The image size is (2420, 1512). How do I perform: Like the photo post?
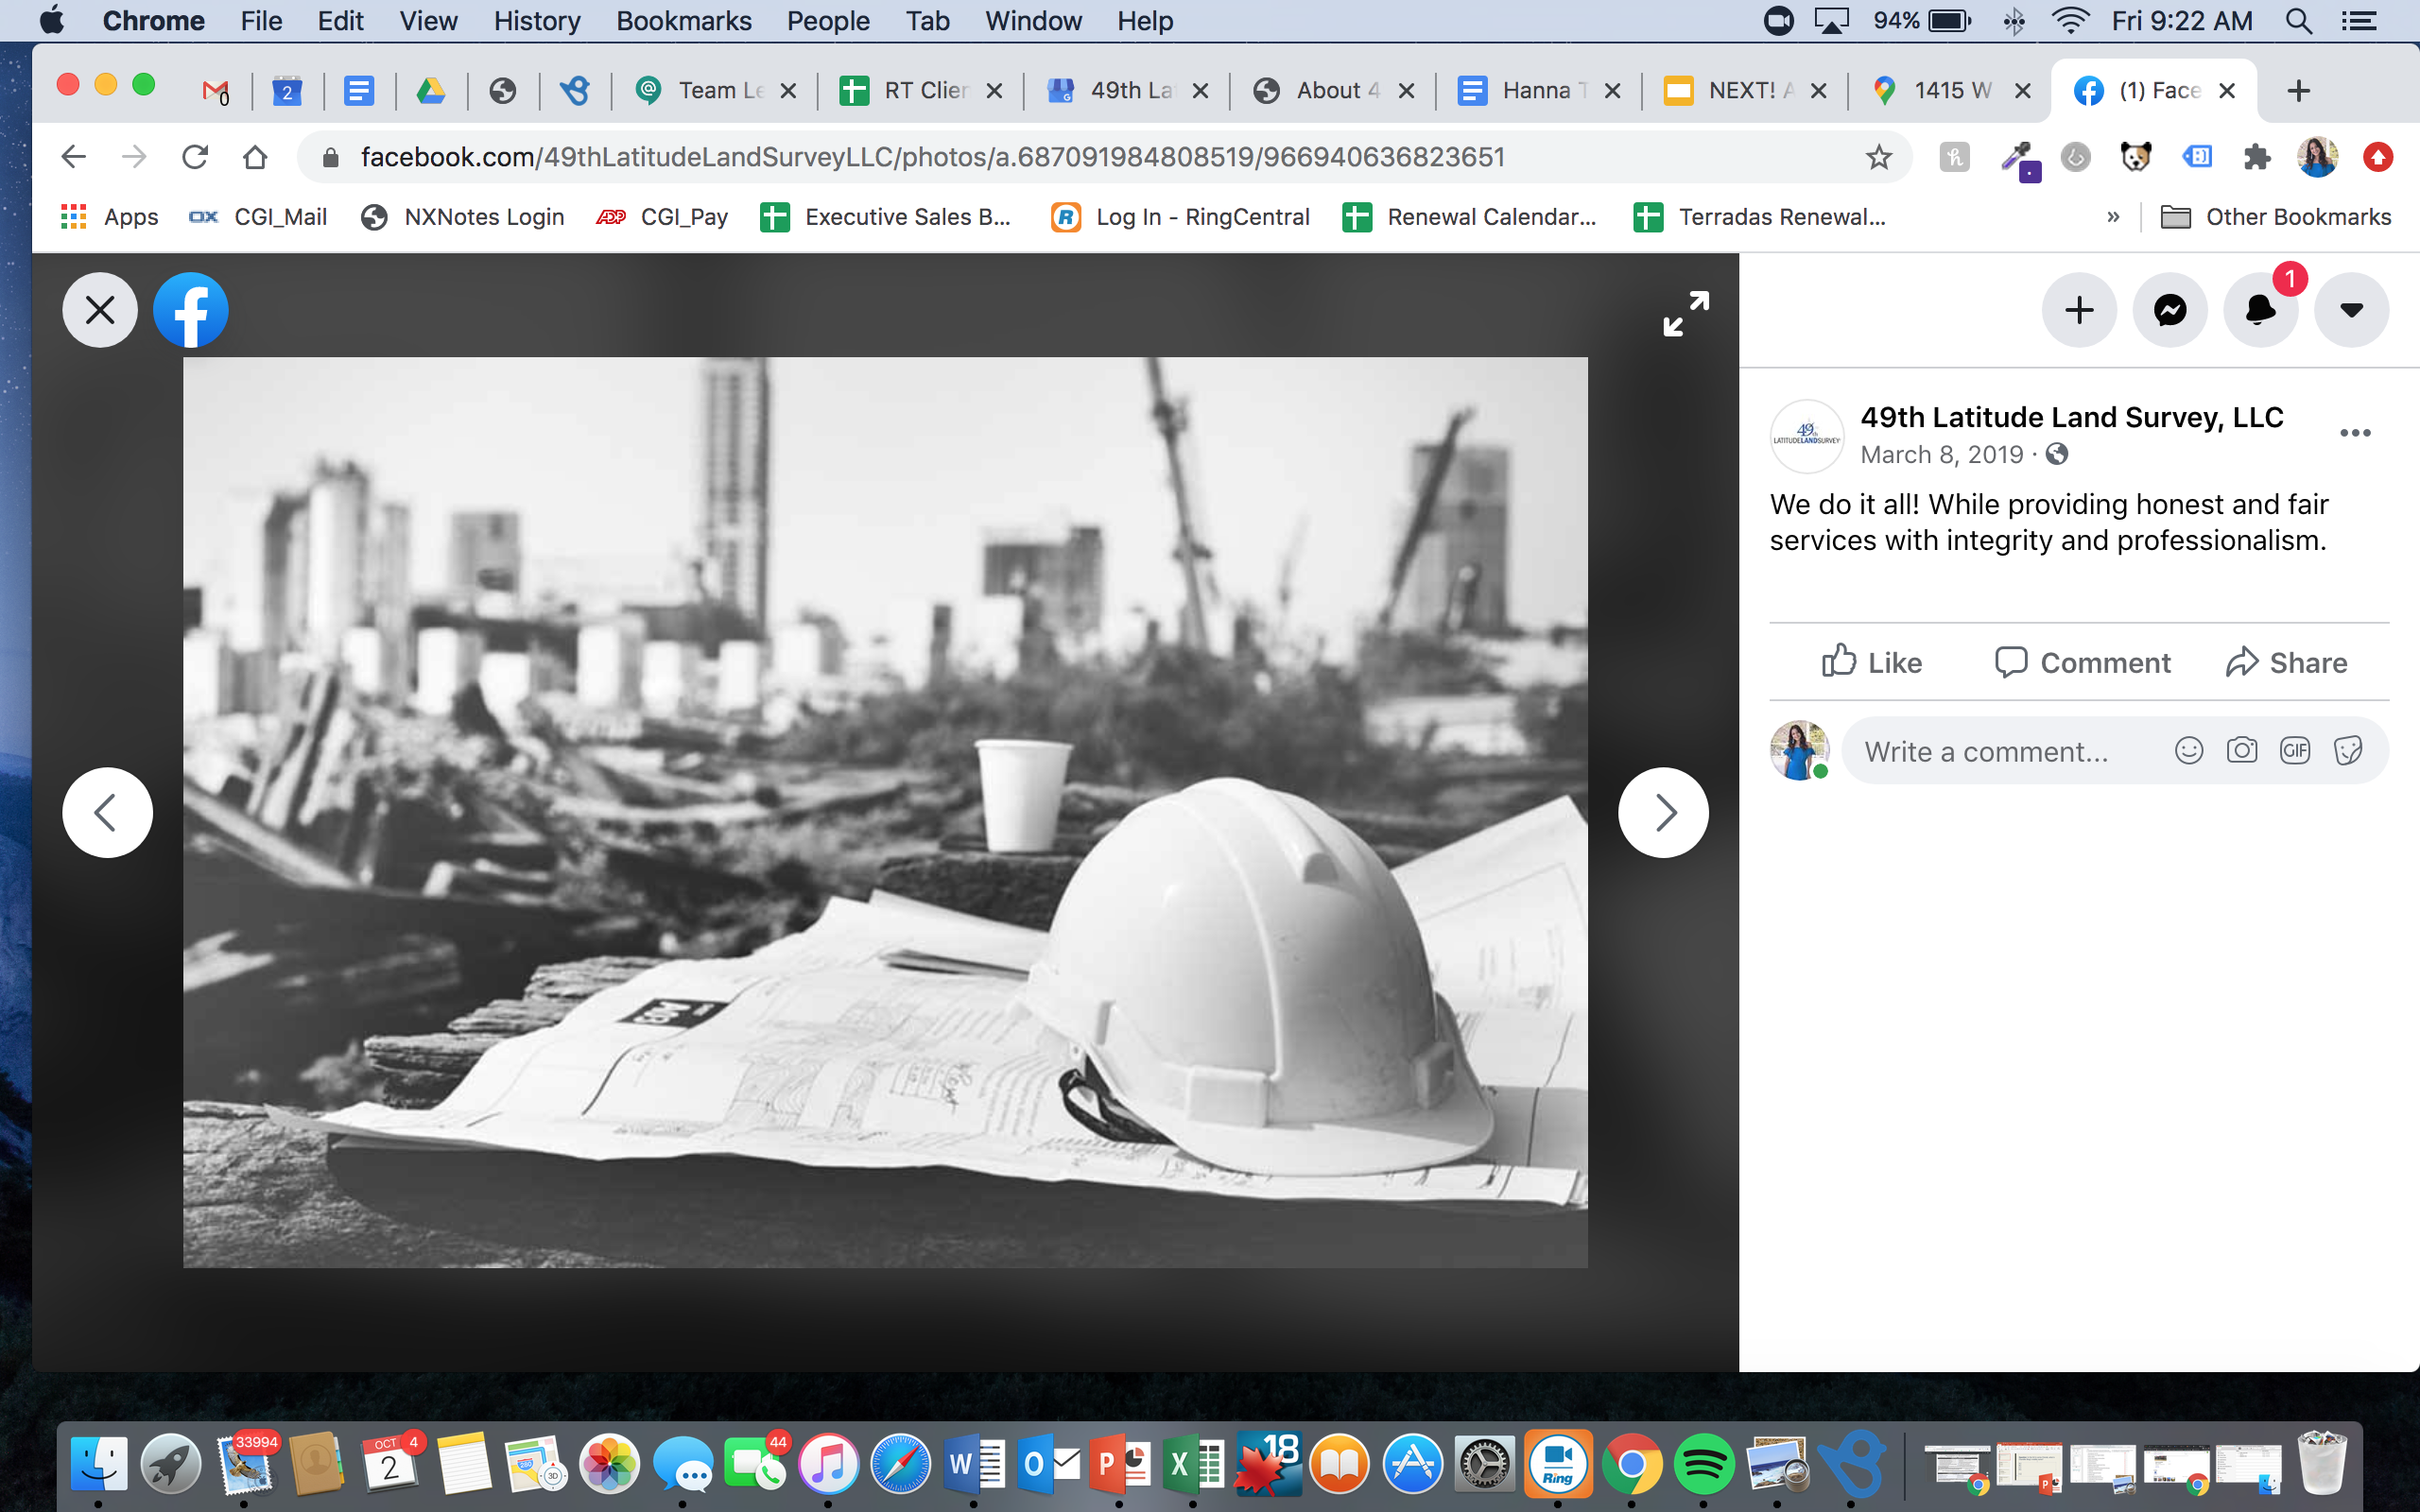[x=1871, y=662]
